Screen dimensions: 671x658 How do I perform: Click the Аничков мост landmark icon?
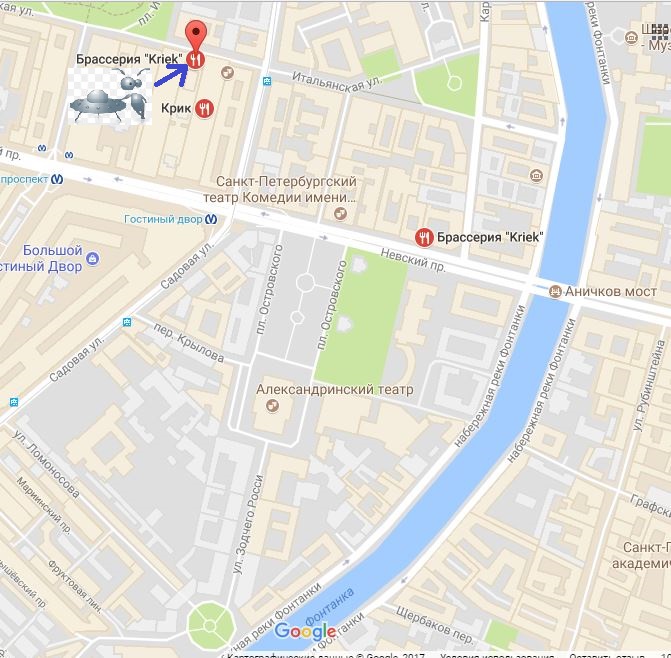555,291
